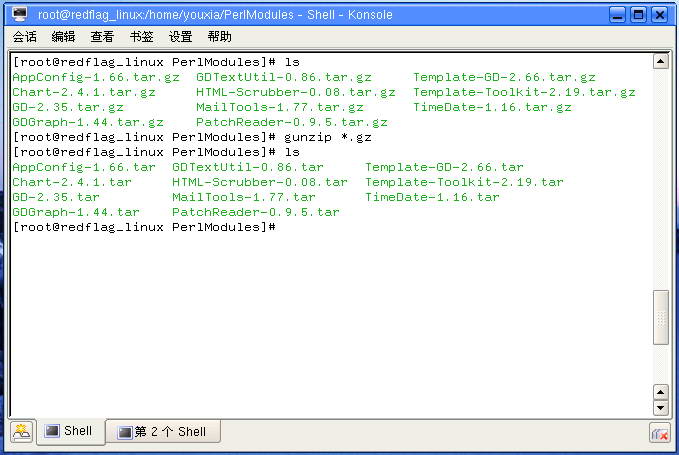Minimize the Konsole window
Image resolution: width=679 pixels, height=455 pixels.
click(x=618, y=15)
